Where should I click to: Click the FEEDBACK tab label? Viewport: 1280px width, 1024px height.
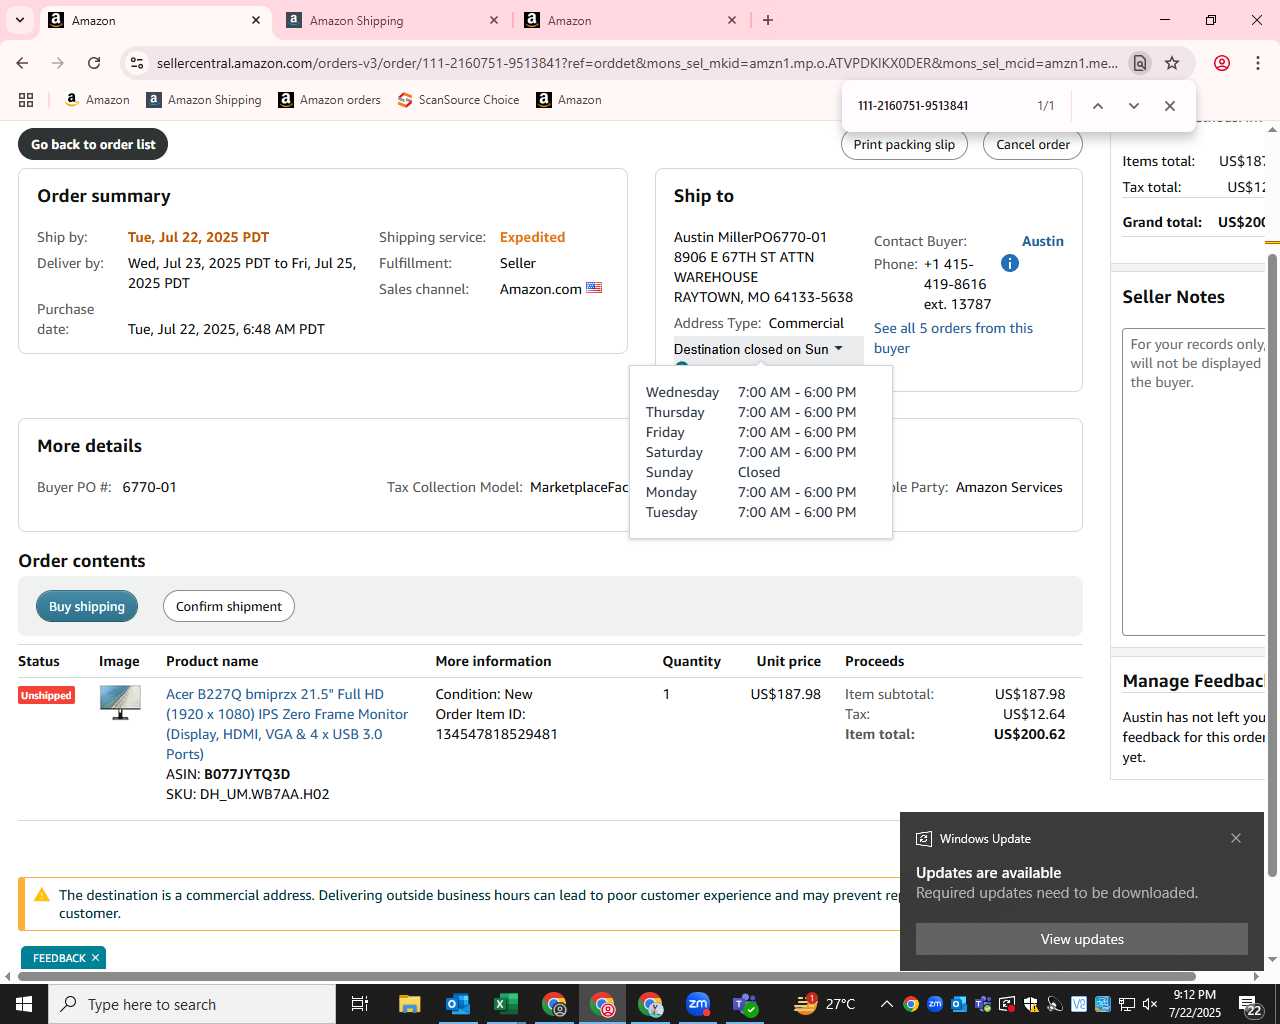tap(59, 958)
